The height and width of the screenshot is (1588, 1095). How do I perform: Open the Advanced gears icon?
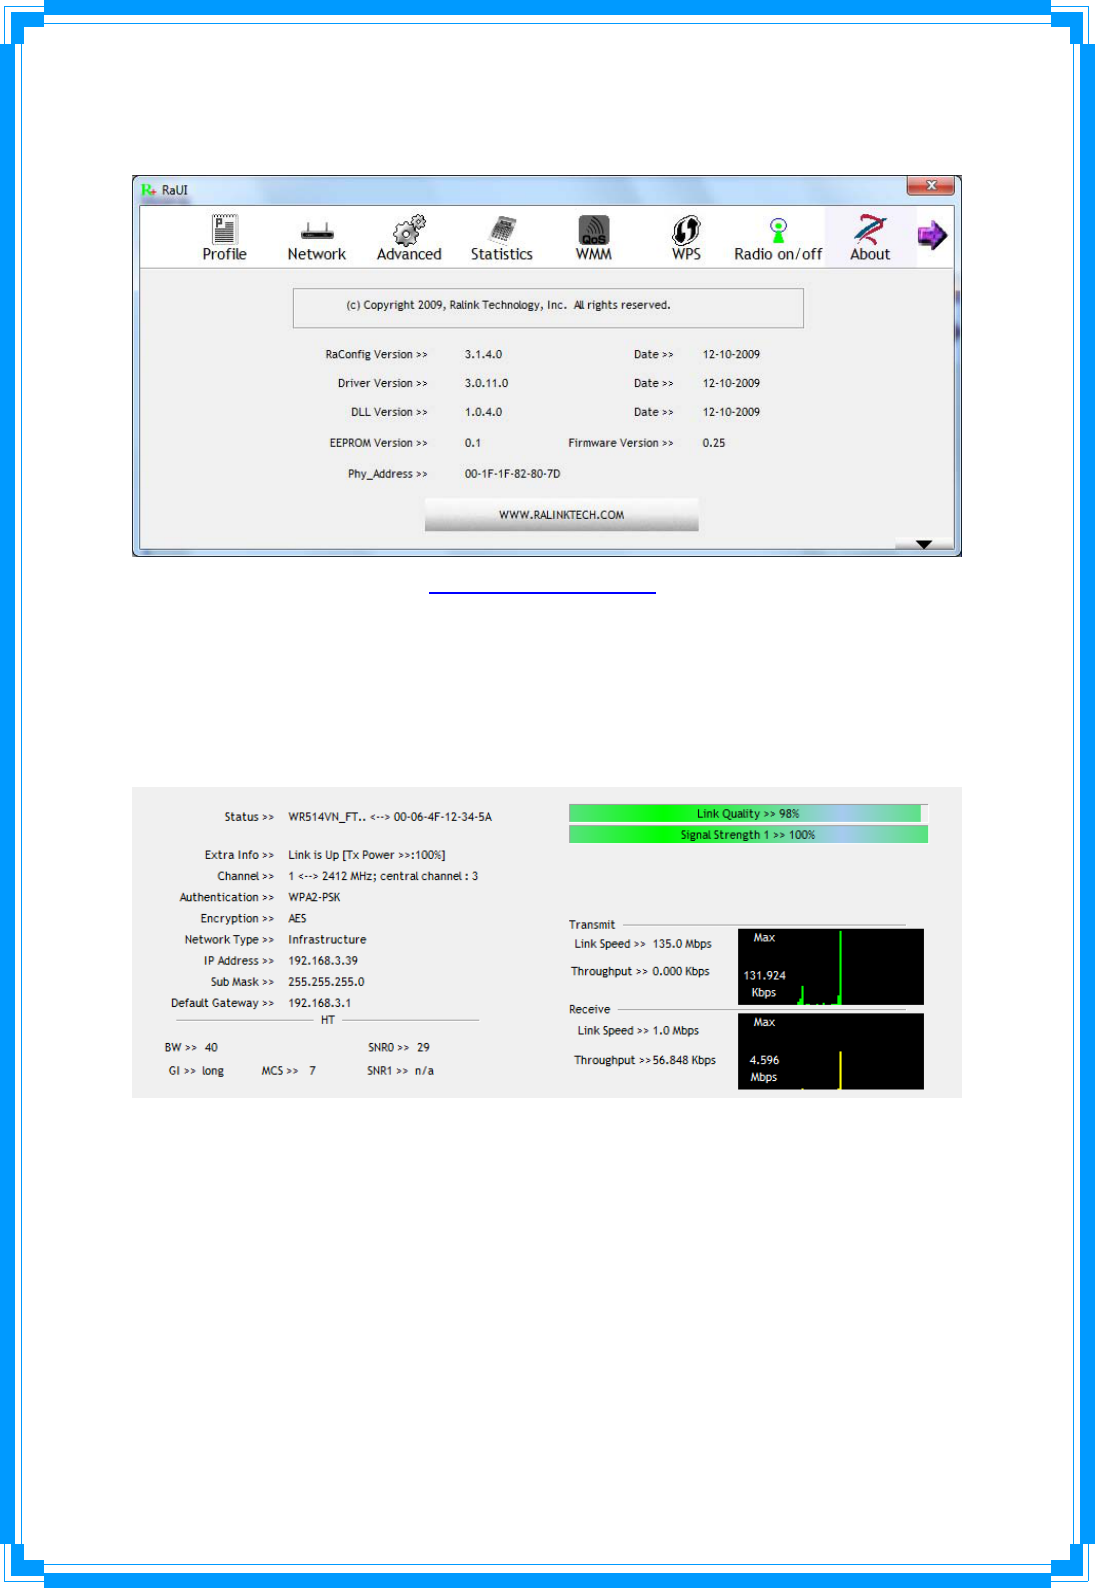409,229
